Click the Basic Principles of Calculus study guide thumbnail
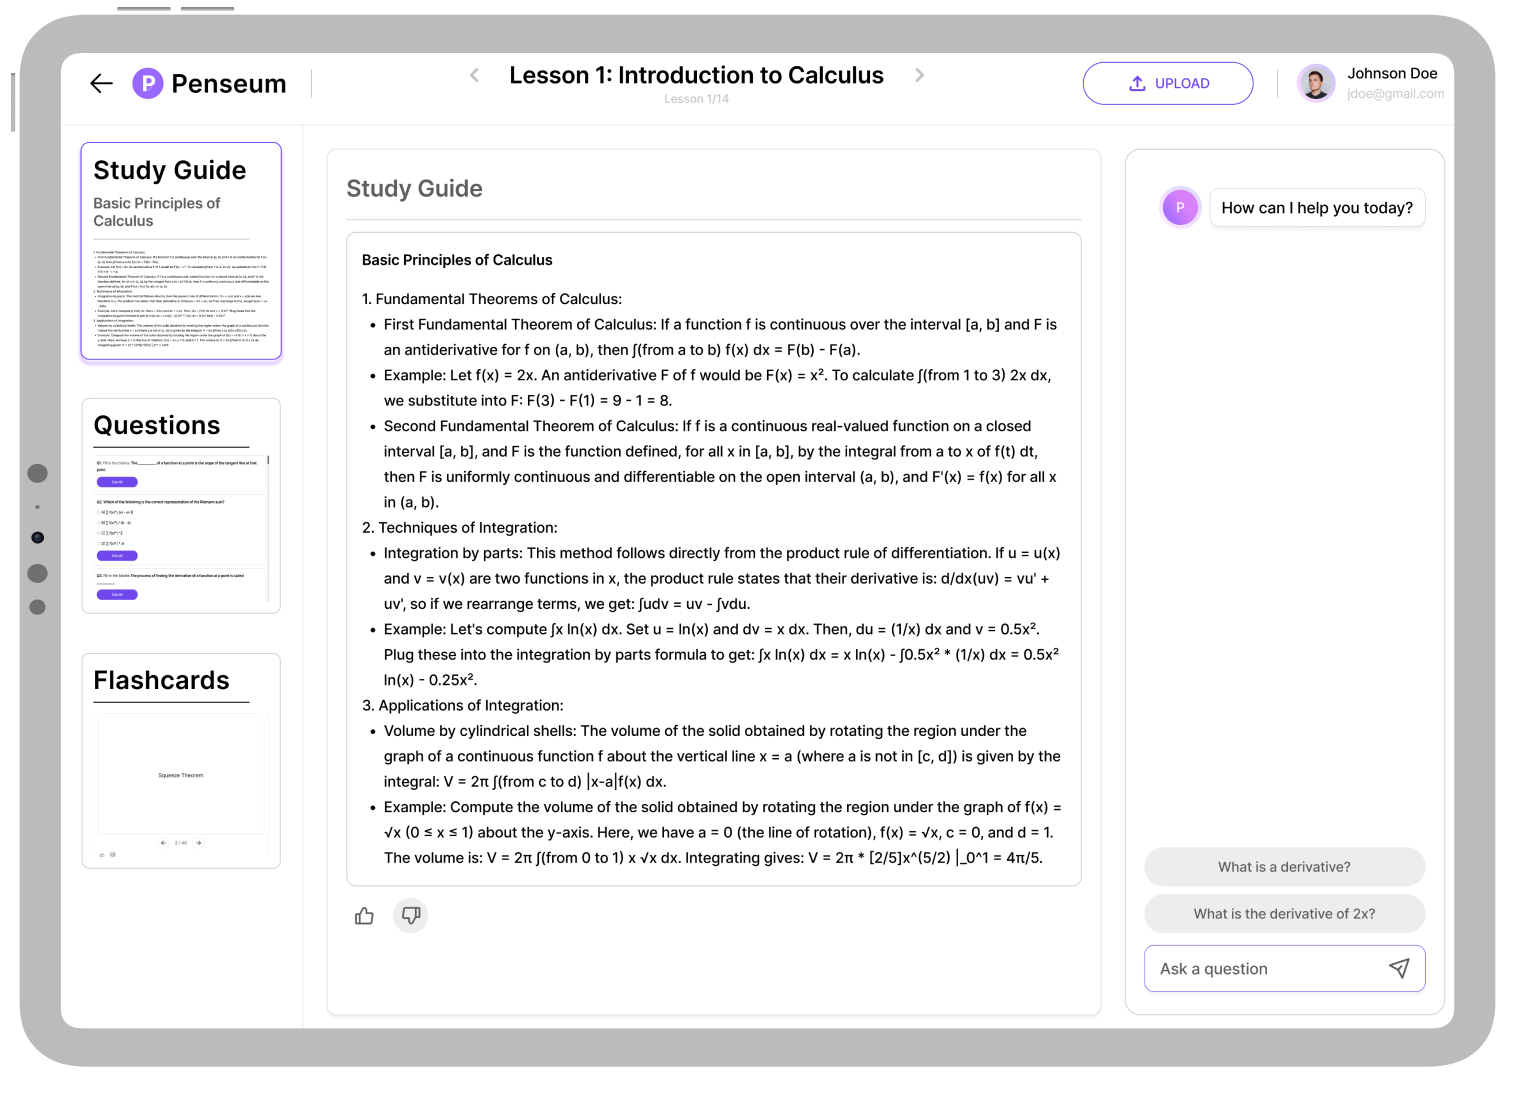The height and width of the screenshot is (1116, 1530). (181, 251)
